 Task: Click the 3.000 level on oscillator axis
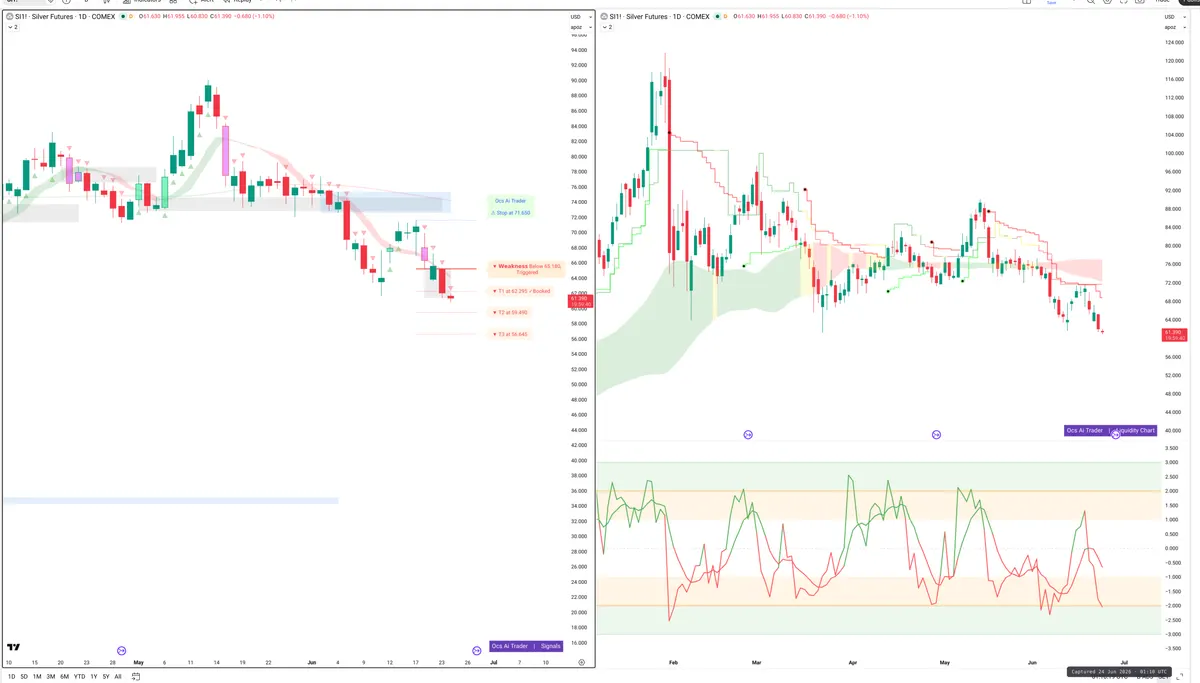pos(1171,462)
